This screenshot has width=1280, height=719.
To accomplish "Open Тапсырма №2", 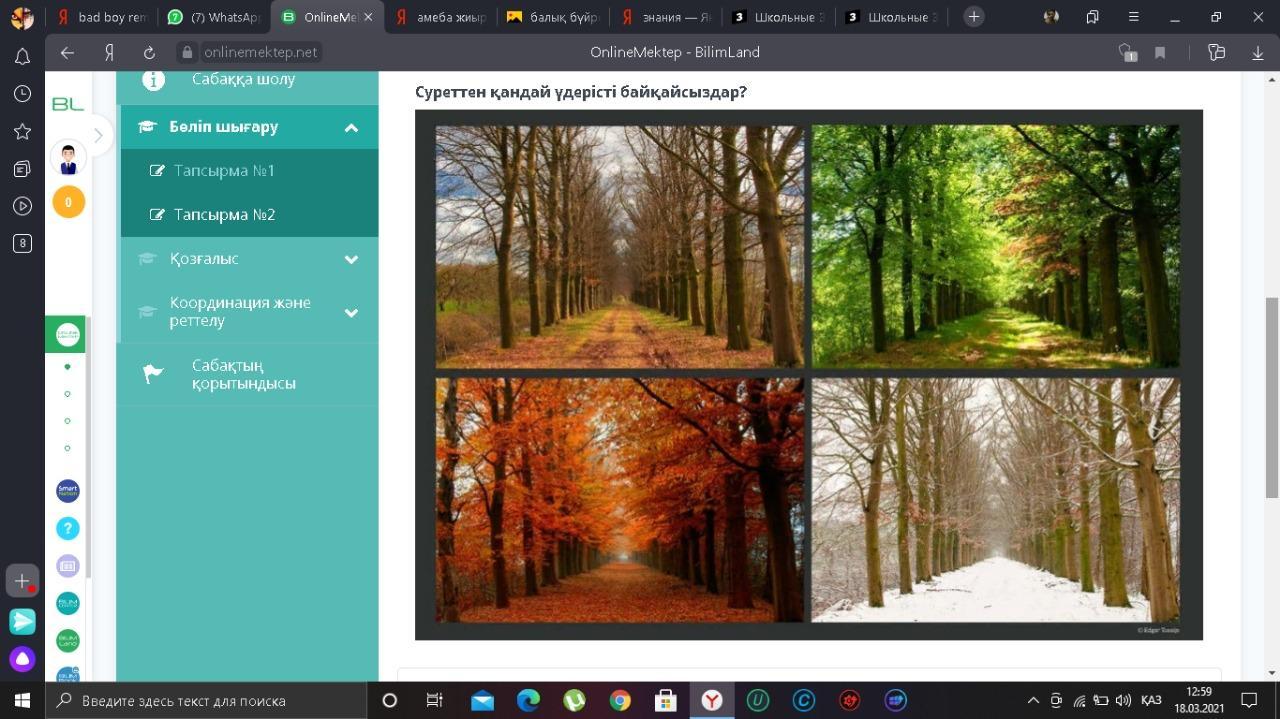I will click(x=224, y=215).
